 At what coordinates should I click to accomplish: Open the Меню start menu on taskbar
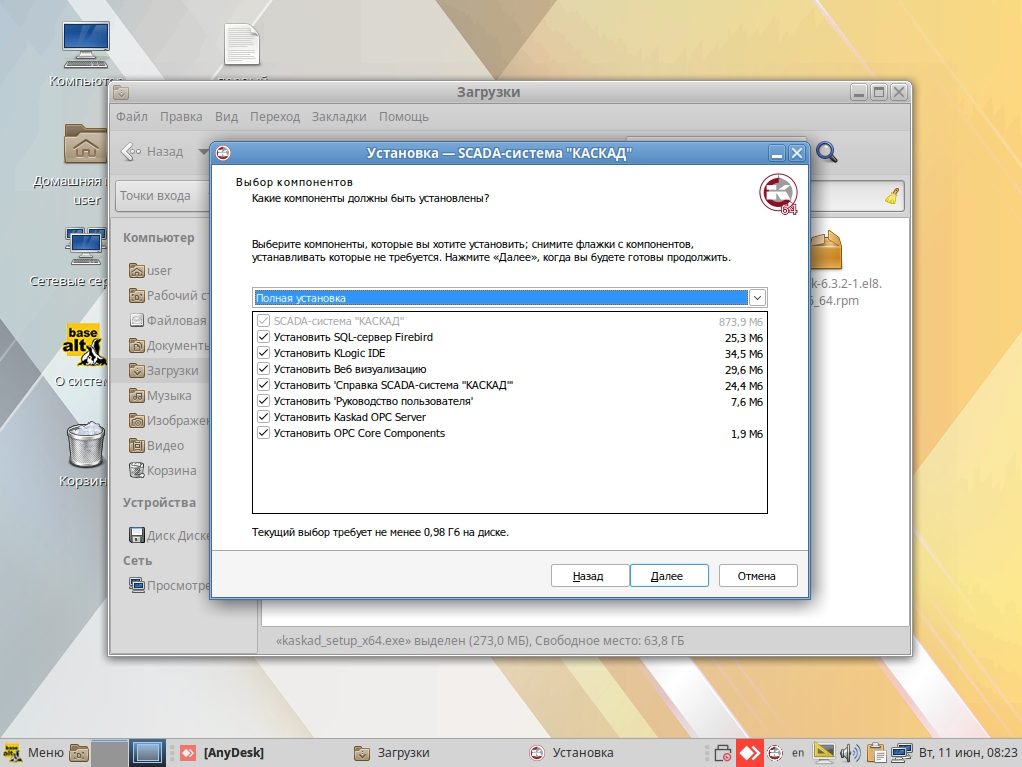[34, 752]
